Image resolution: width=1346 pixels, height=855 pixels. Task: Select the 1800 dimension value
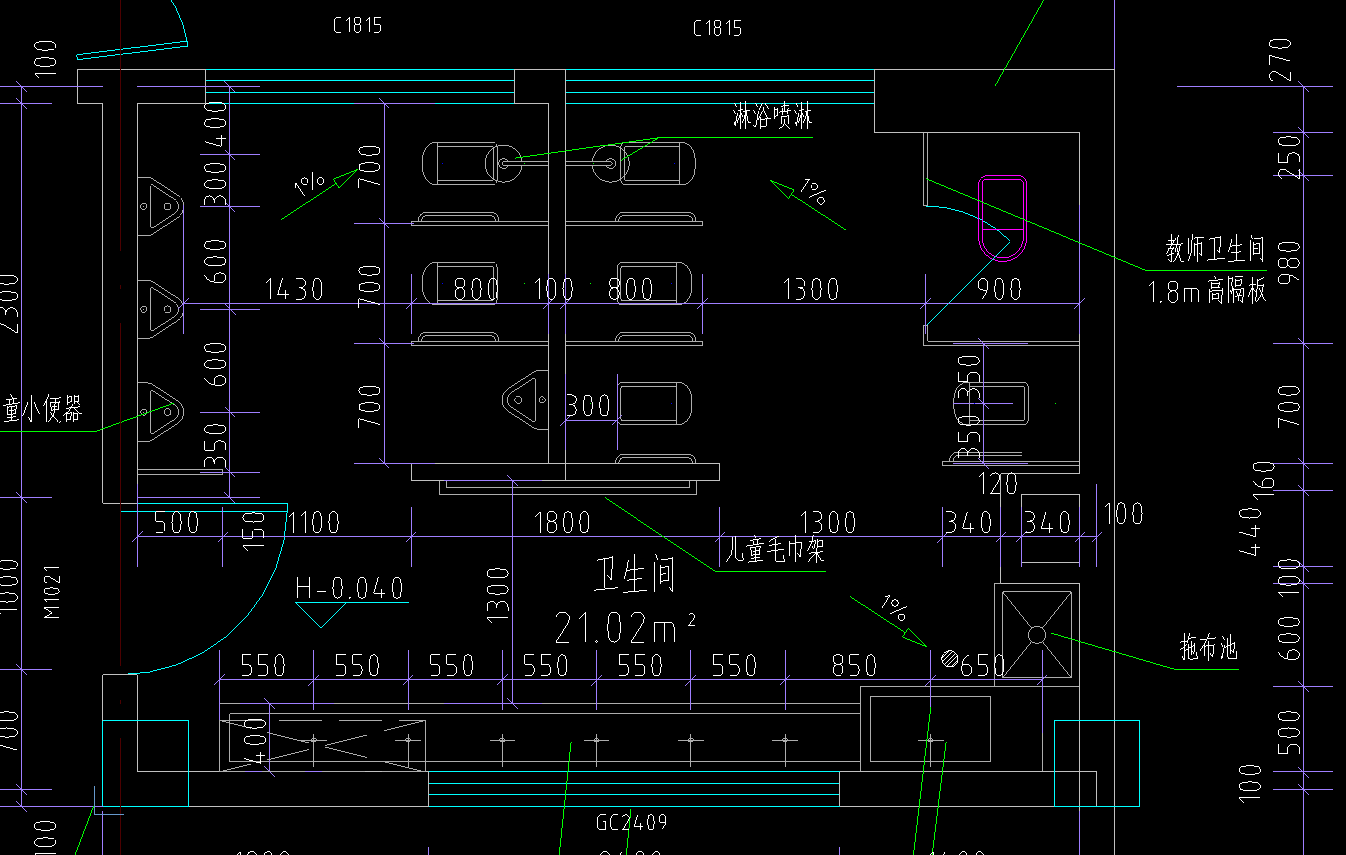tap(563, 522)
